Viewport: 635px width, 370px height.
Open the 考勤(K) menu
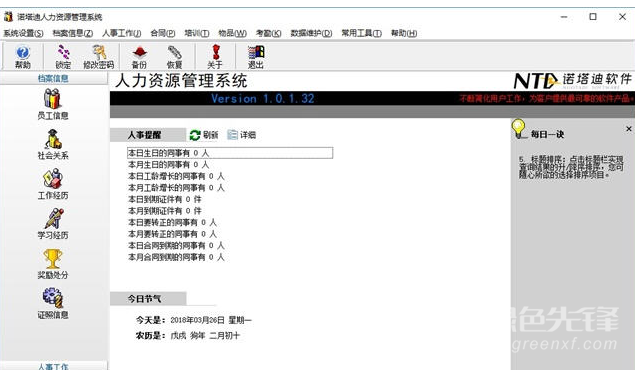(x=268, y=33)
